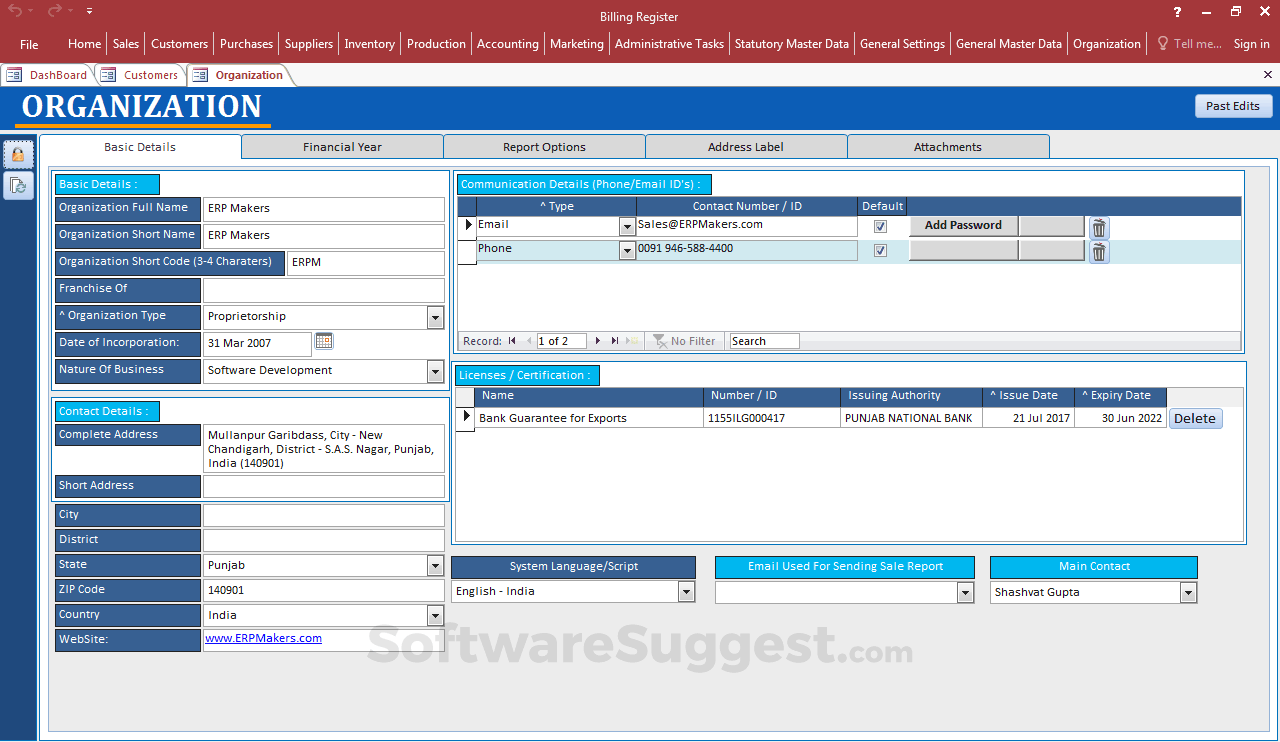Go to first record in navigator

pos(512,341)
